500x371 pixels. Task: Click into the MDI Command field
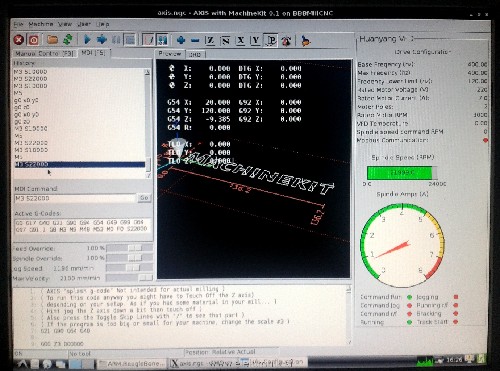[75, 198]
